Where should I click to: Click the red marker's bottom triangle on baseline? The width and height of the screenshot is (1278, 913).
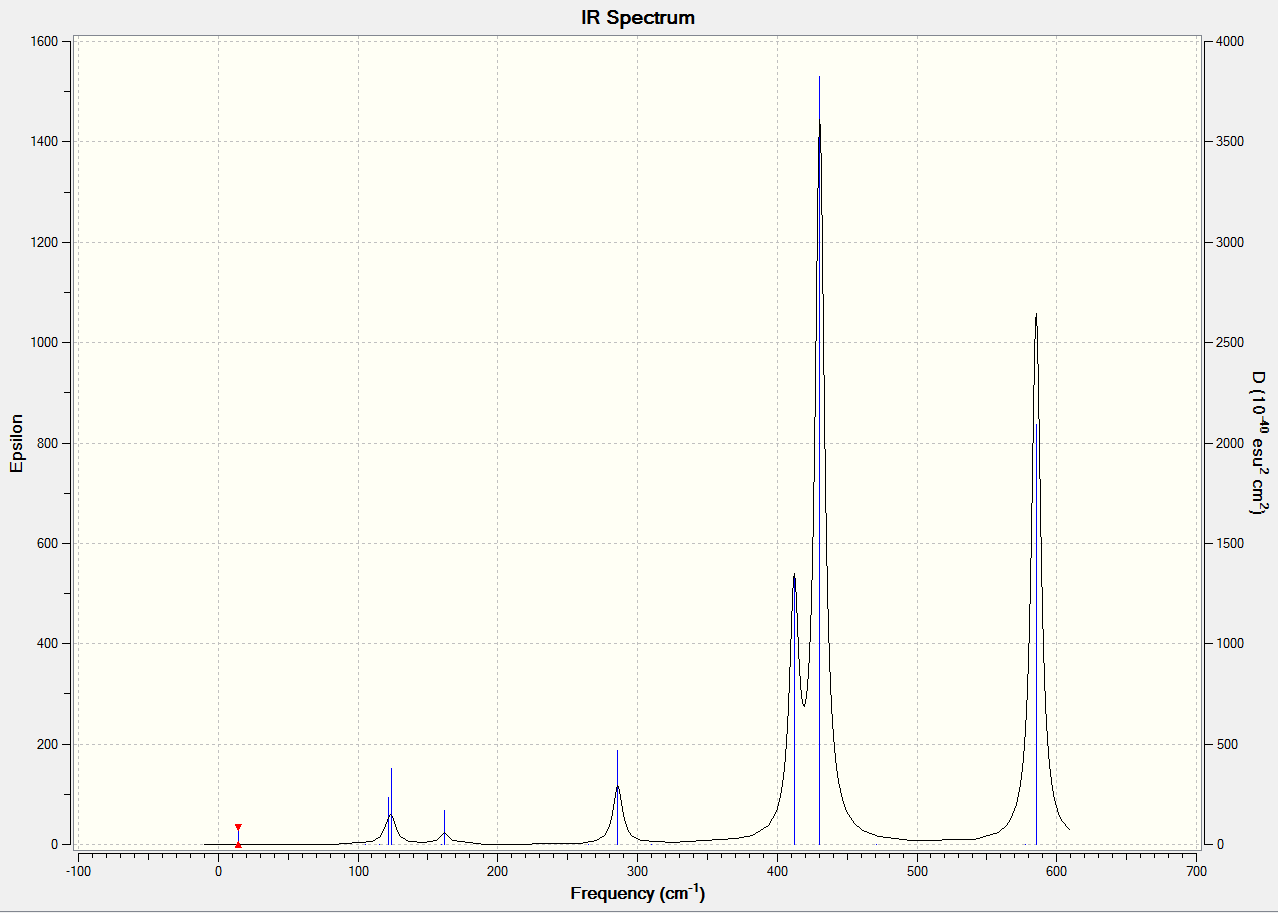point(238,844)
